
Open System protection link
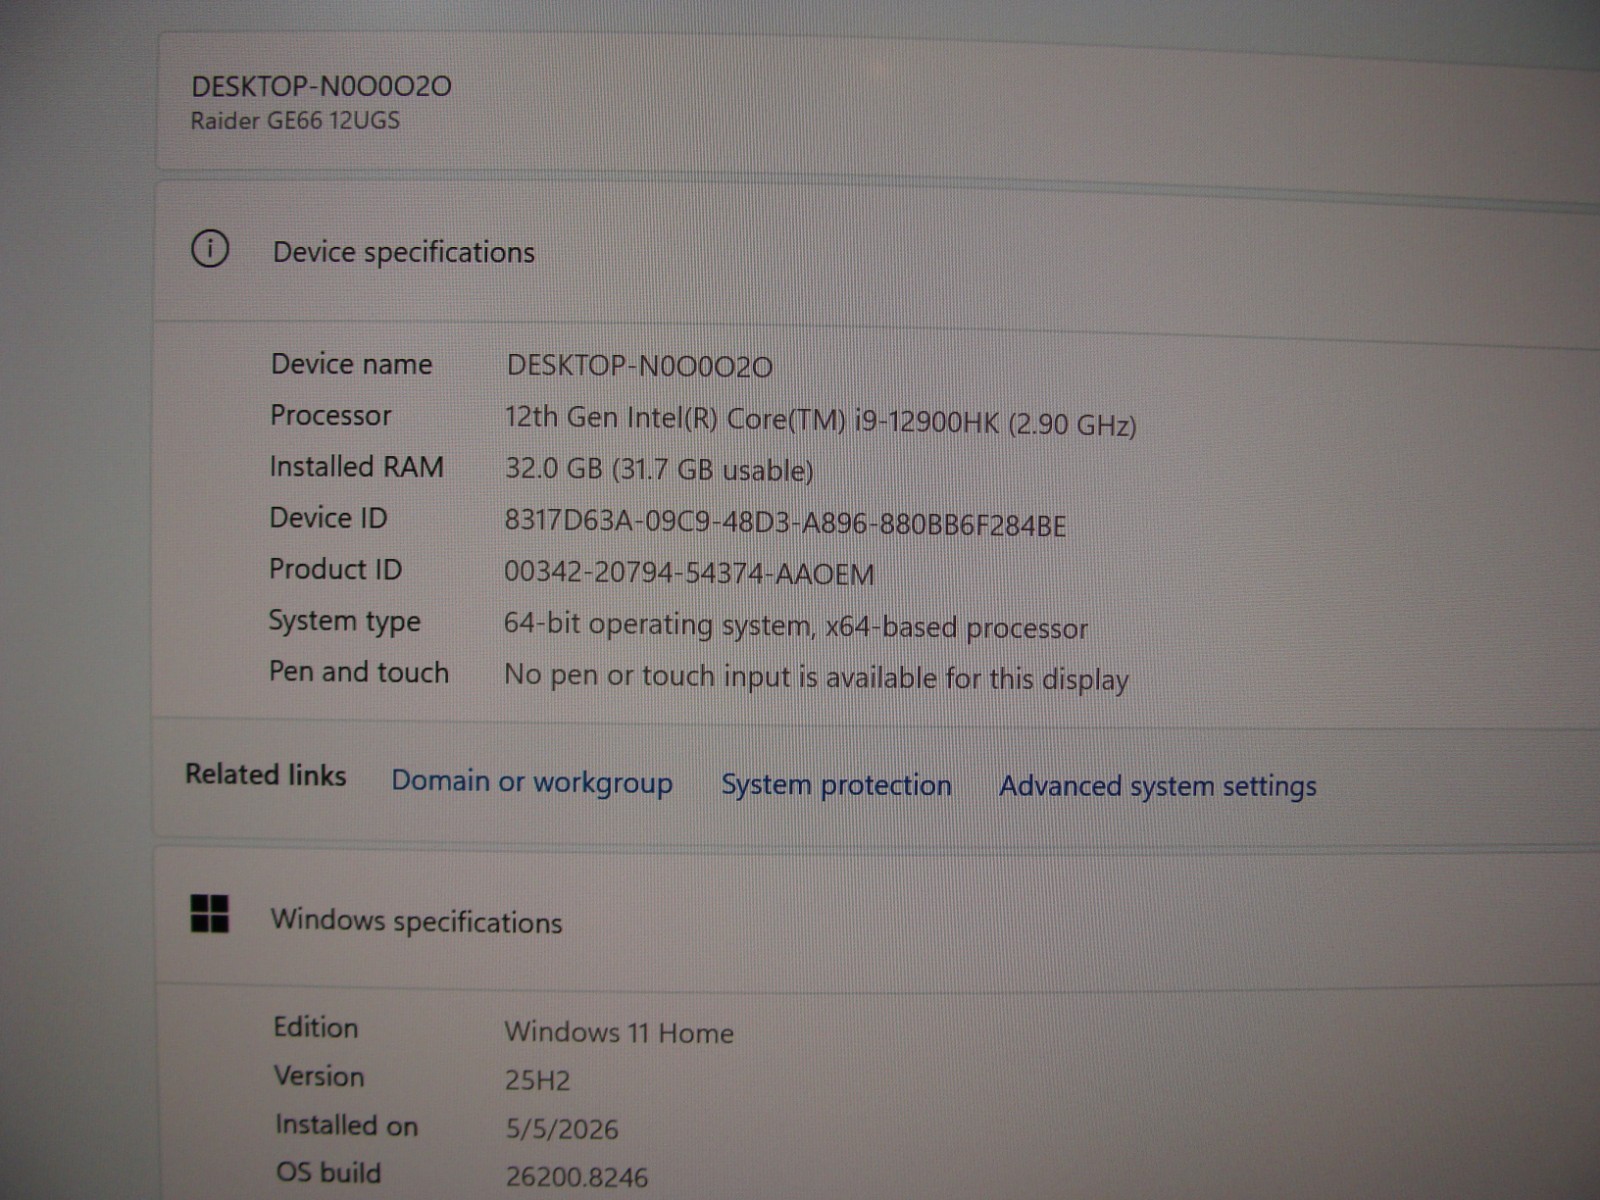(836, 785)
